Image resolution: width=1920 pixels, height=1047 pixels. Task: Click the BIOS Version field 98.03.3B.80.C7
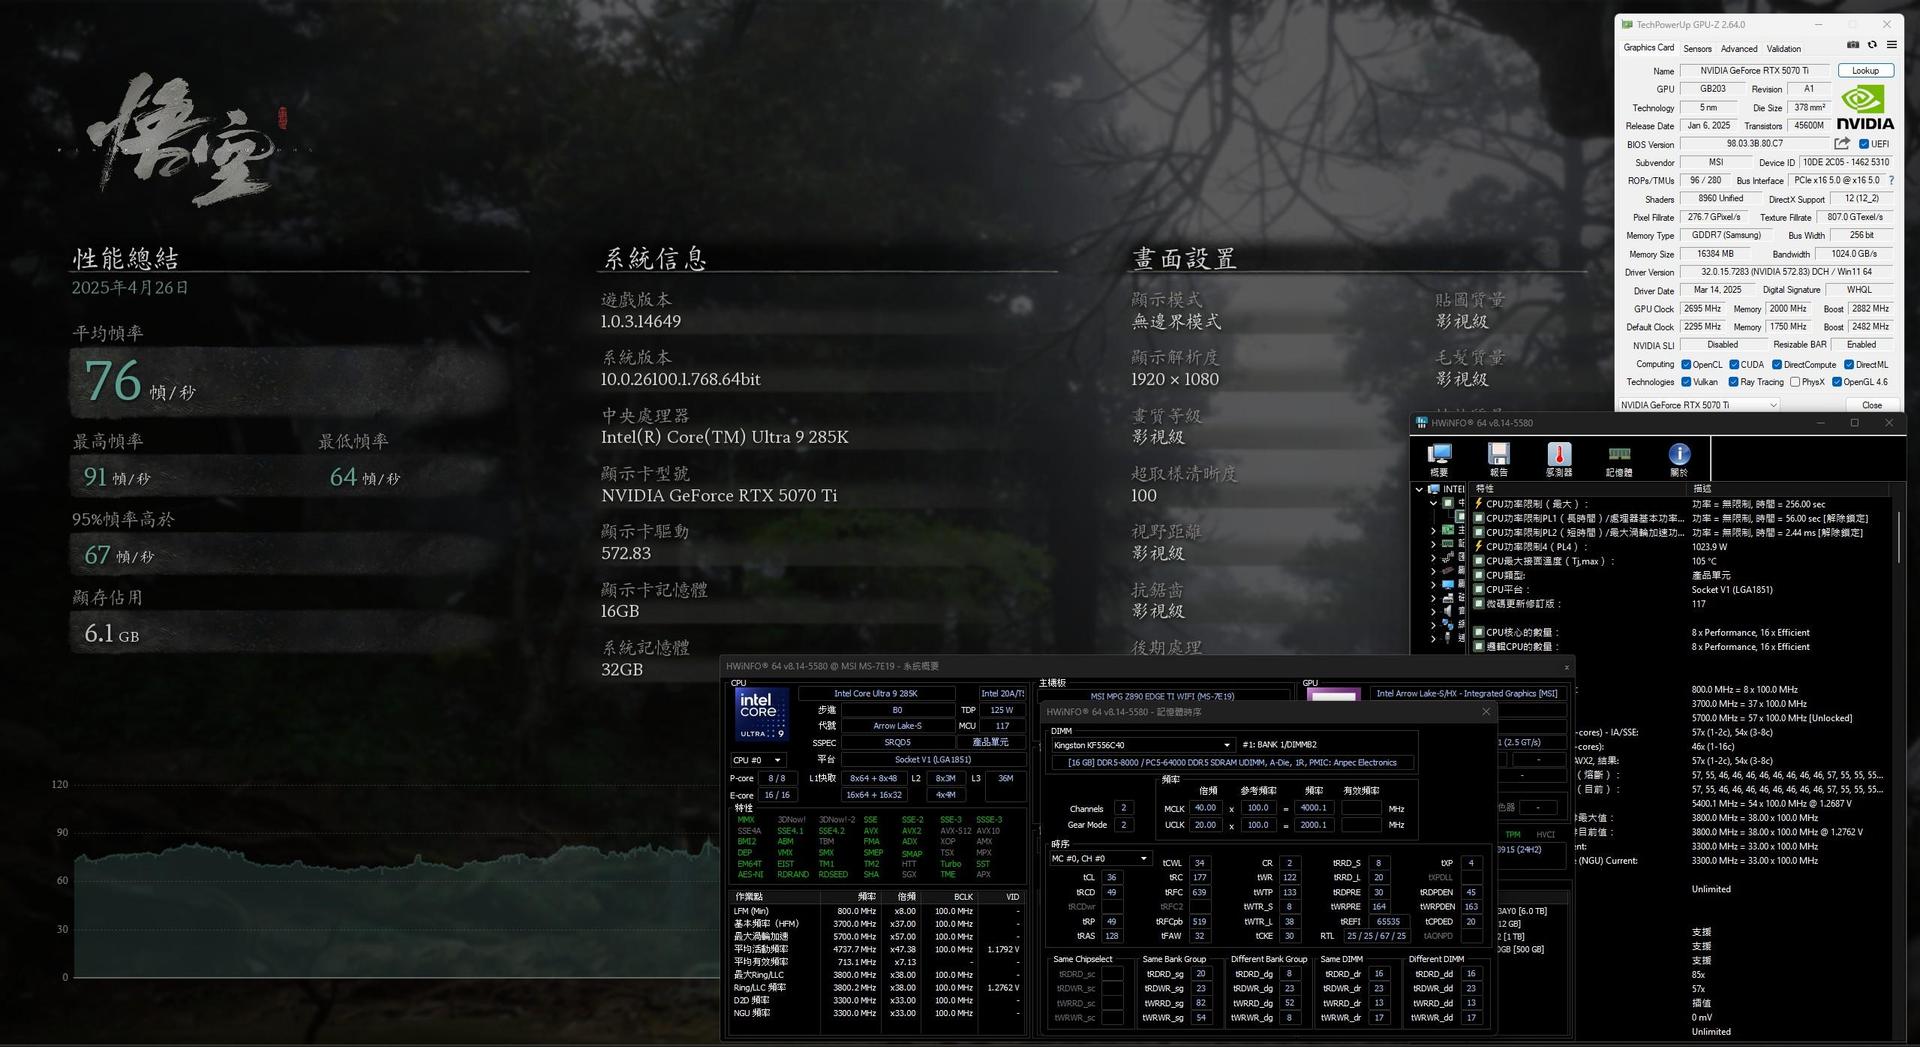click(1754, 144)
